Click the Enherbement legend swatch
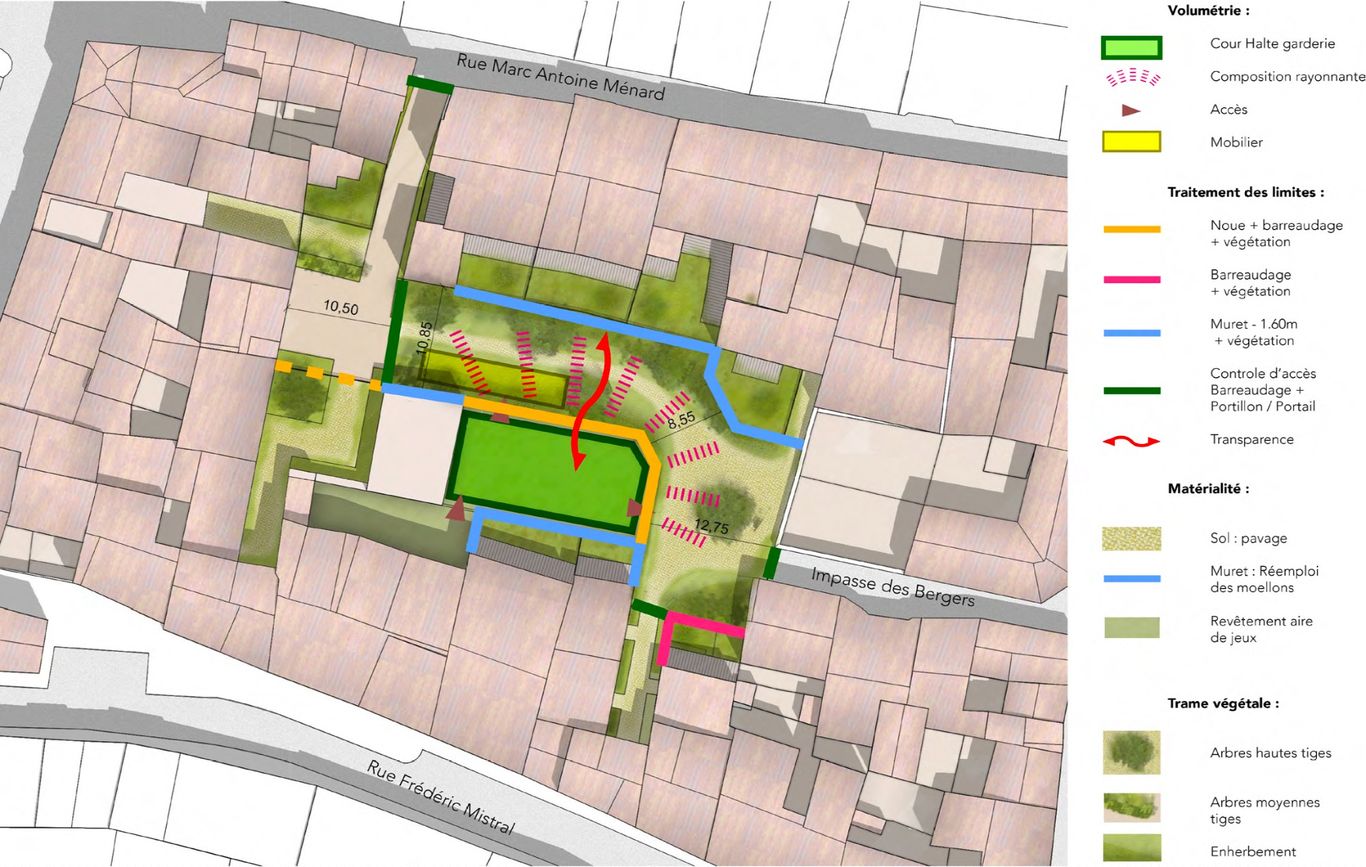 click(x=1132, y=848)
